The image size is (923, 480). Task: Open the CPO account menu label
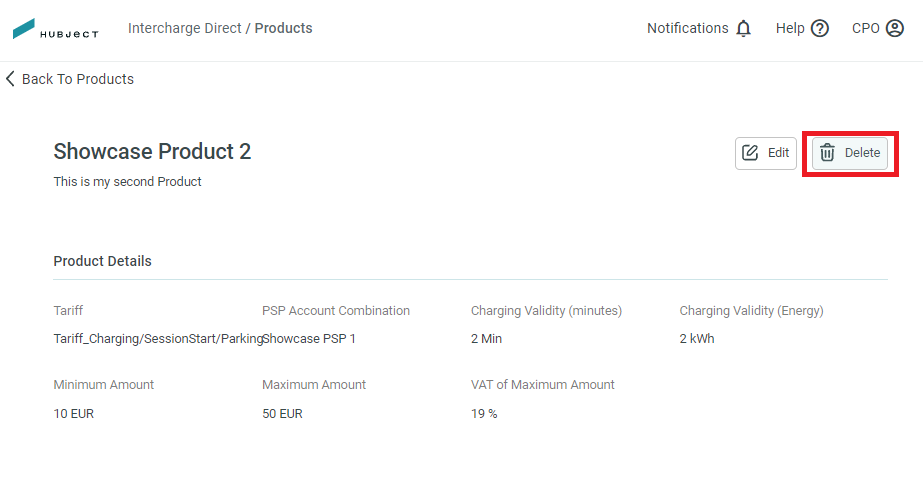click(865, 28)
